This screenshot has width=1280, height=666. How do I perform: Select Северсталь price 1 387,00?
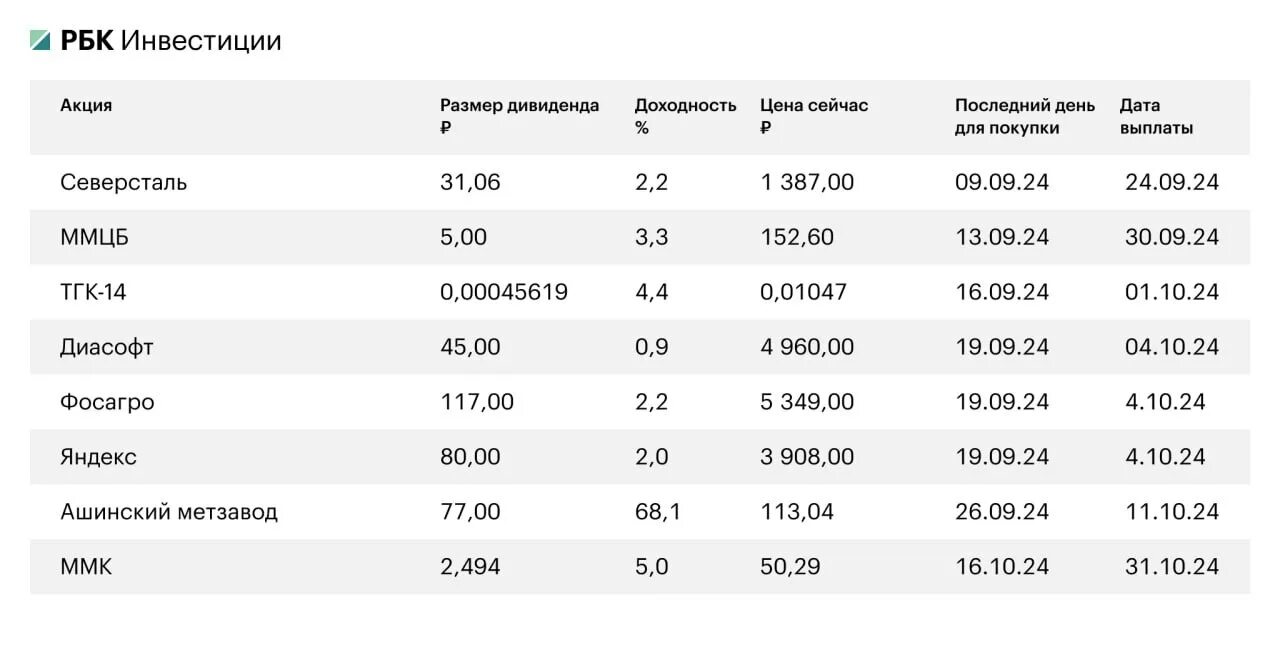(806, 182)
